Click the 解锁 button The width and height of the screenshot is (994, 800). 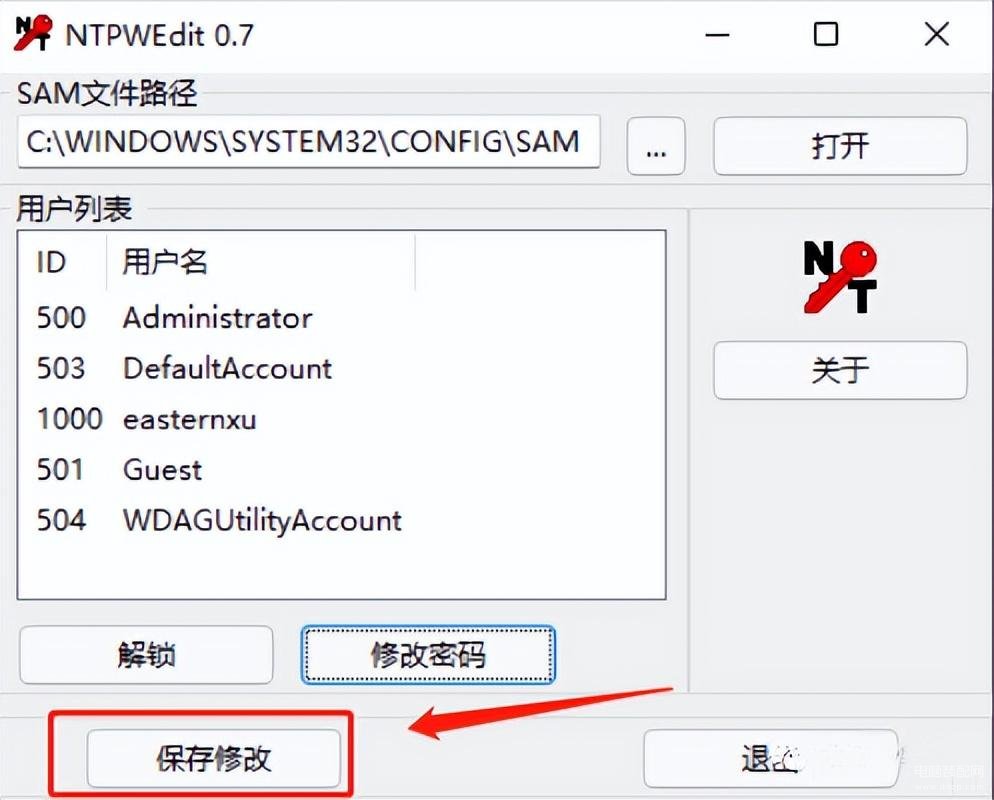click(146, 655)
